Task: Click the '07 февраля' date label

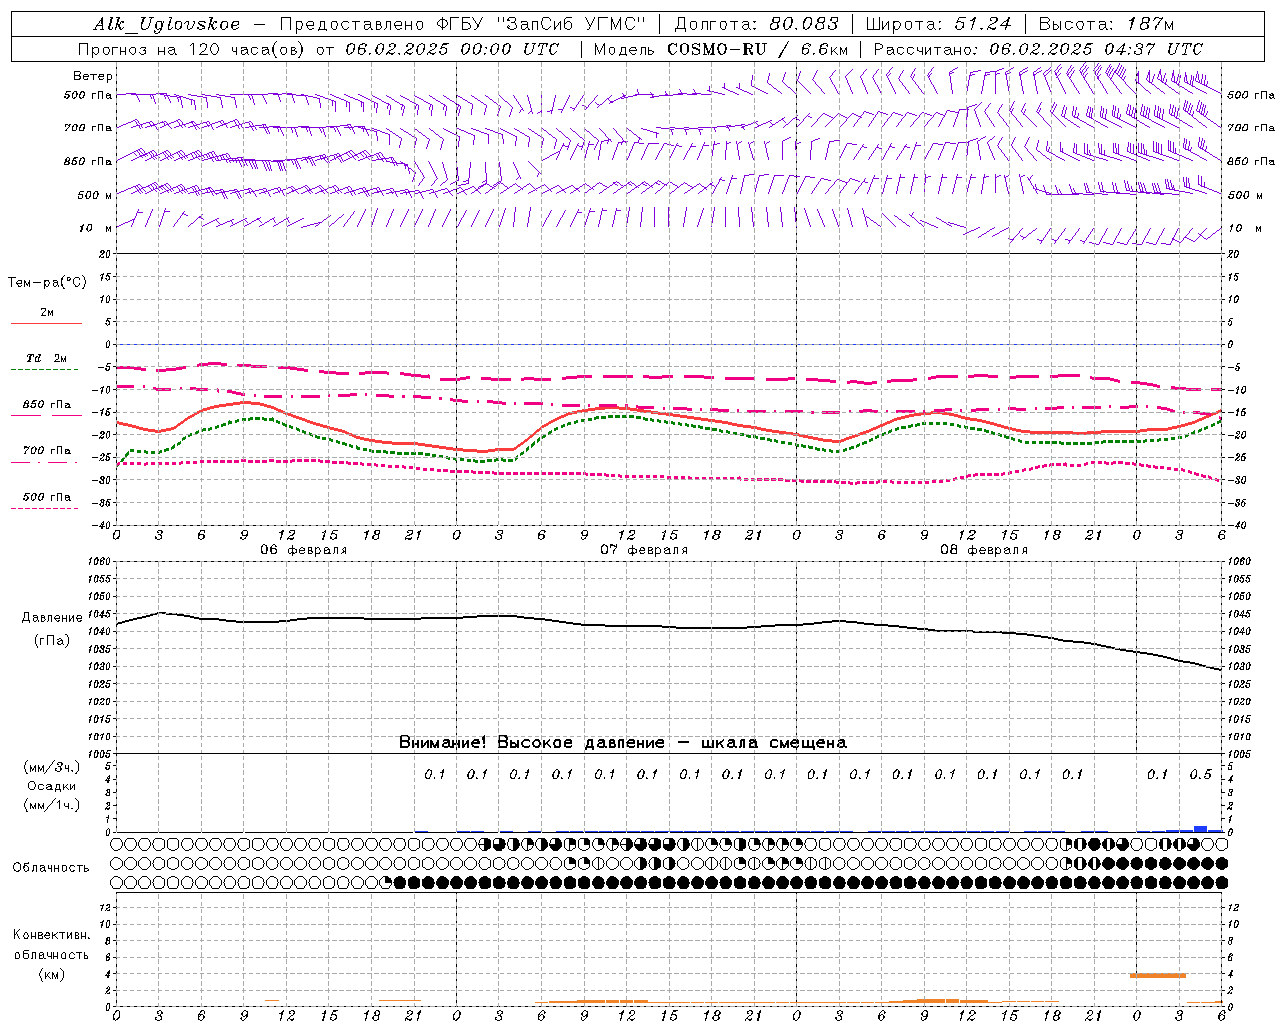Action: coord(644,550)
